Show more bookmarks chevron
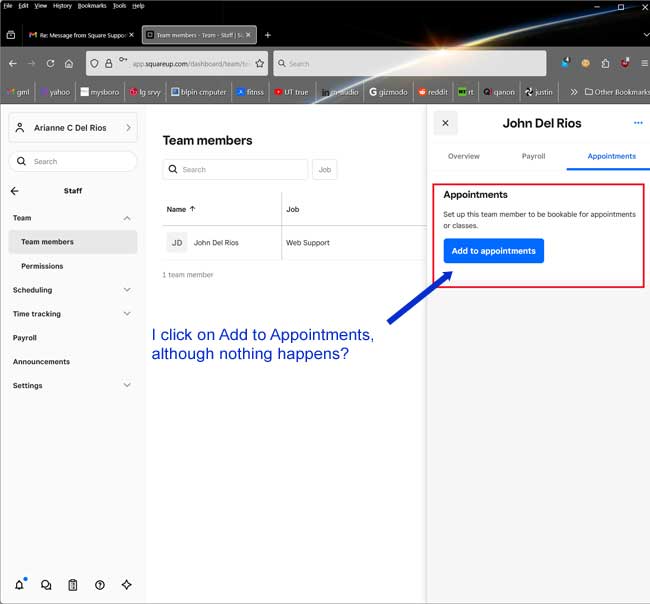This screenshot has width=650, height=604. [573, 92]
